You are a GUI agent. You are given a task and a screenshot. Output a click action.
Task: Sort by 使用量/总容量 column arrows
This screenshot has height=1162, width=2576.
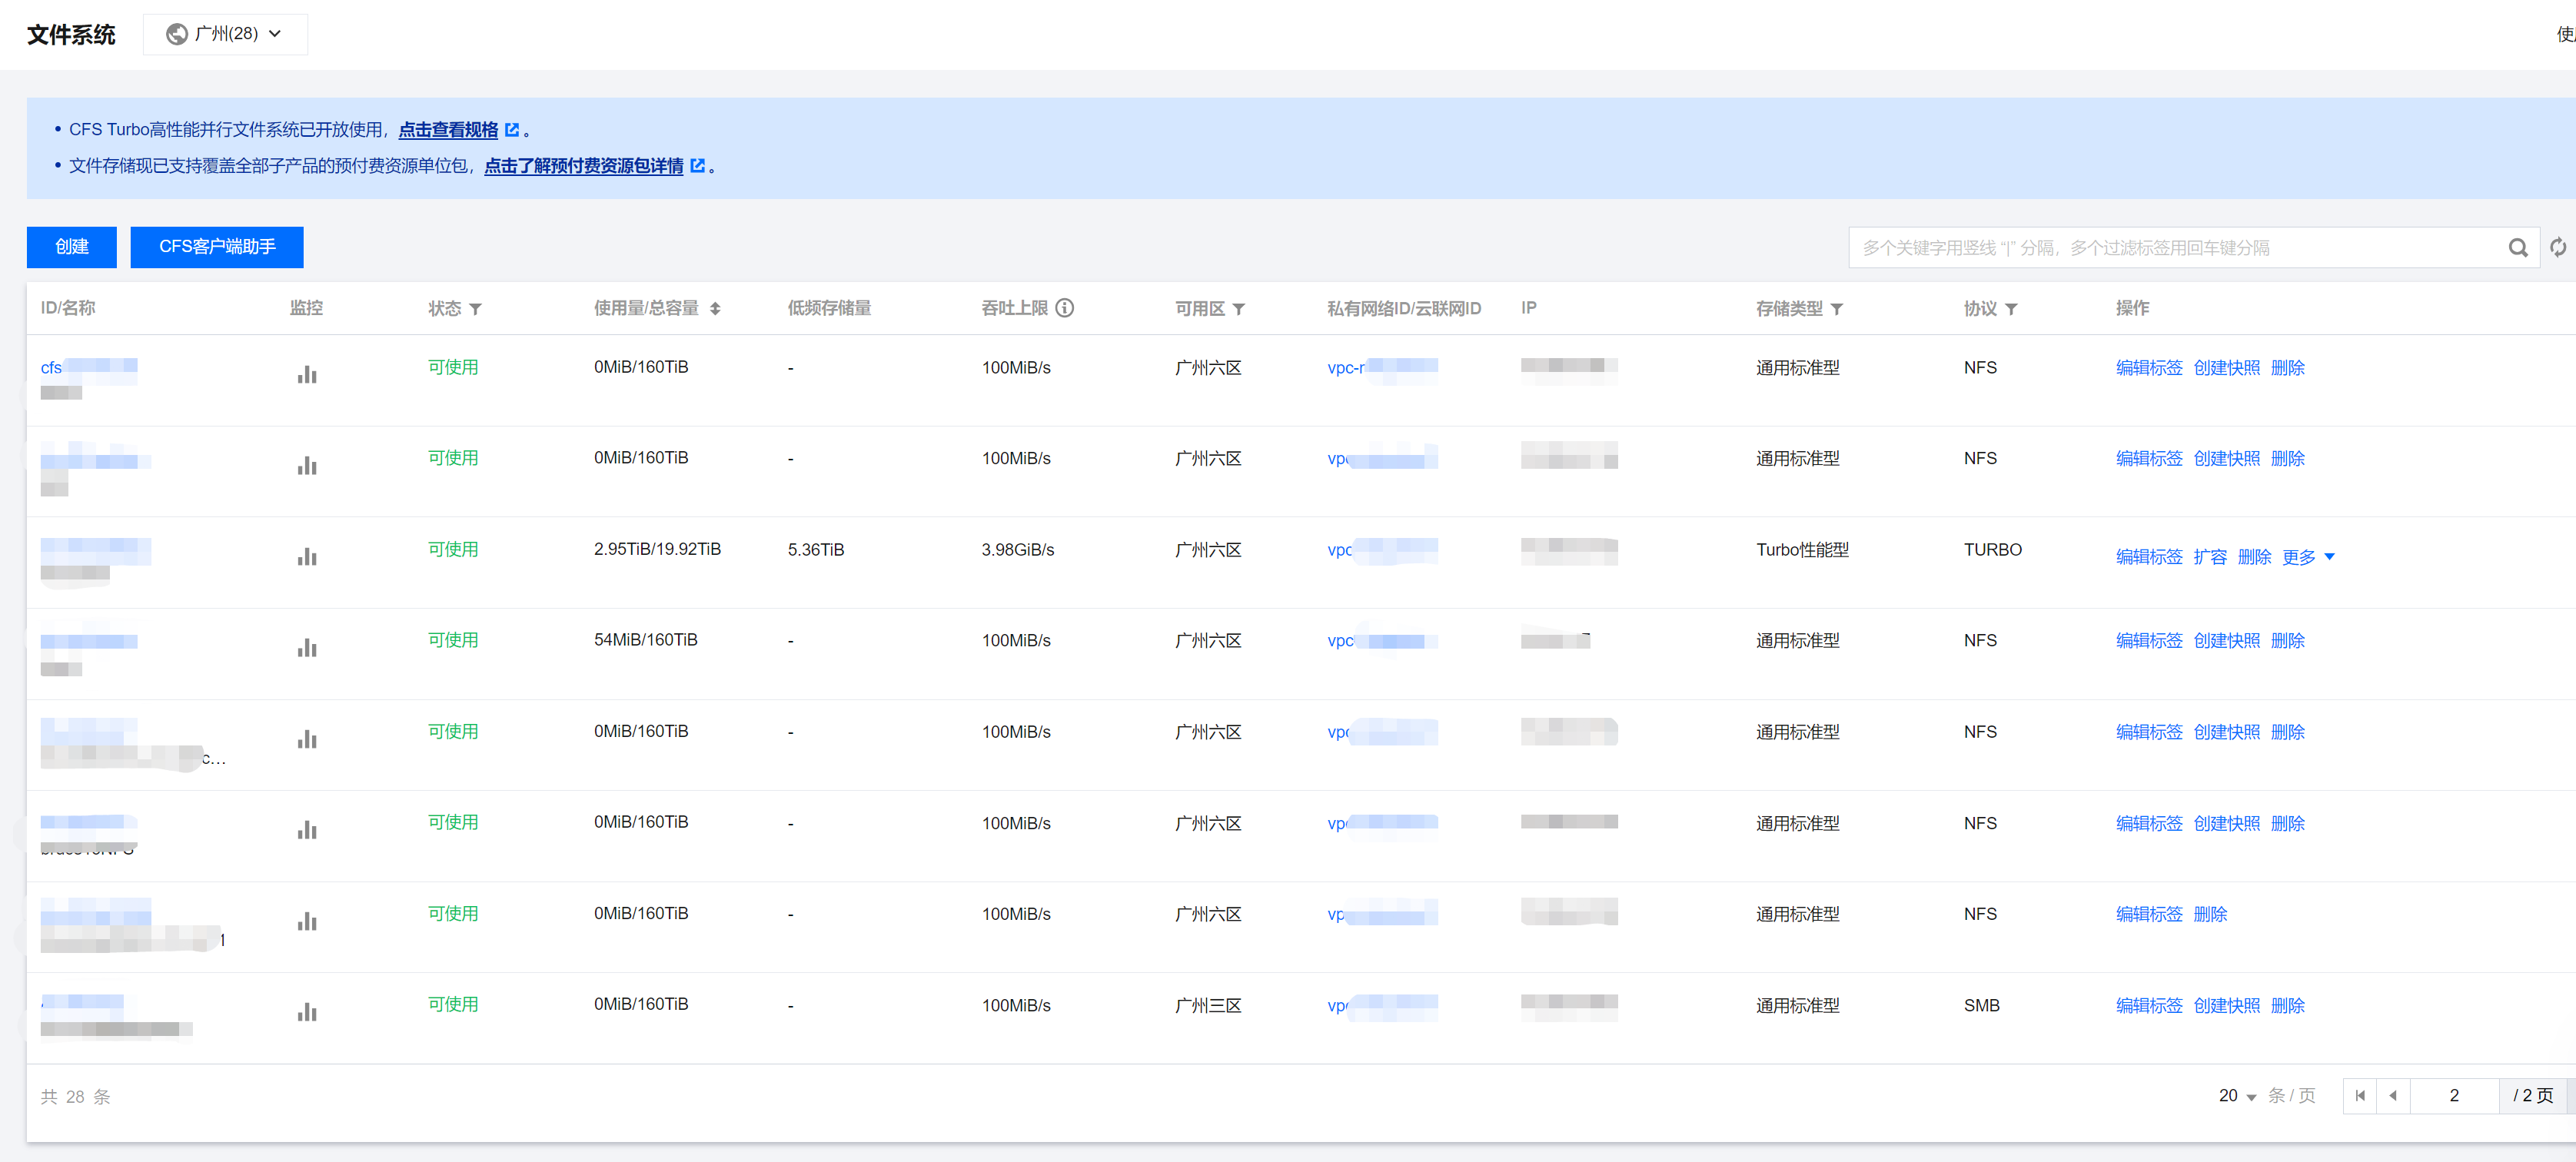point(715,309)
